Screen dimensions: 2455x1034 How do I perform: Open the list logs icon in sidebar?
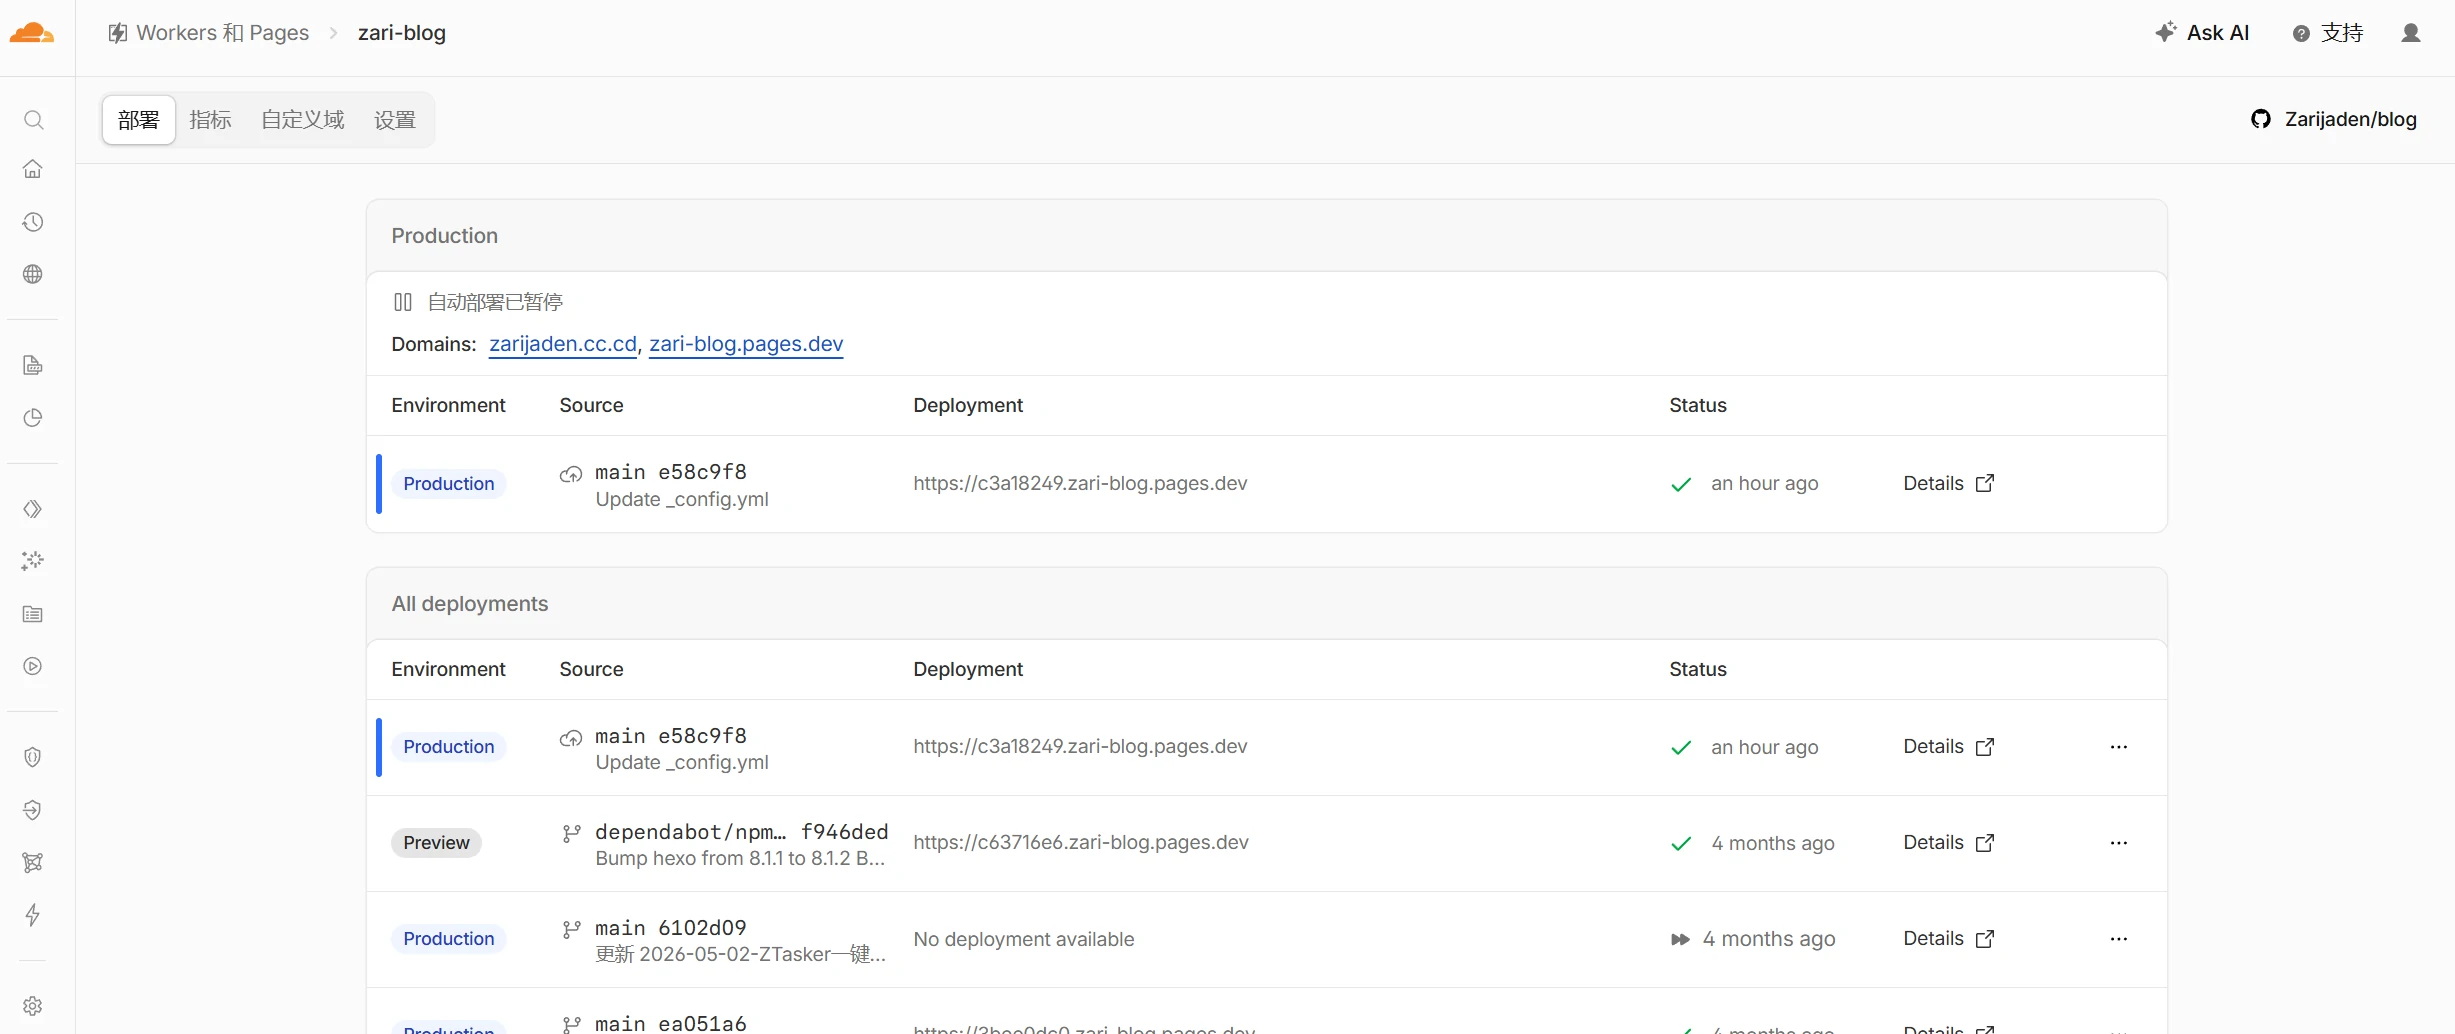click(x=33, y=614)
